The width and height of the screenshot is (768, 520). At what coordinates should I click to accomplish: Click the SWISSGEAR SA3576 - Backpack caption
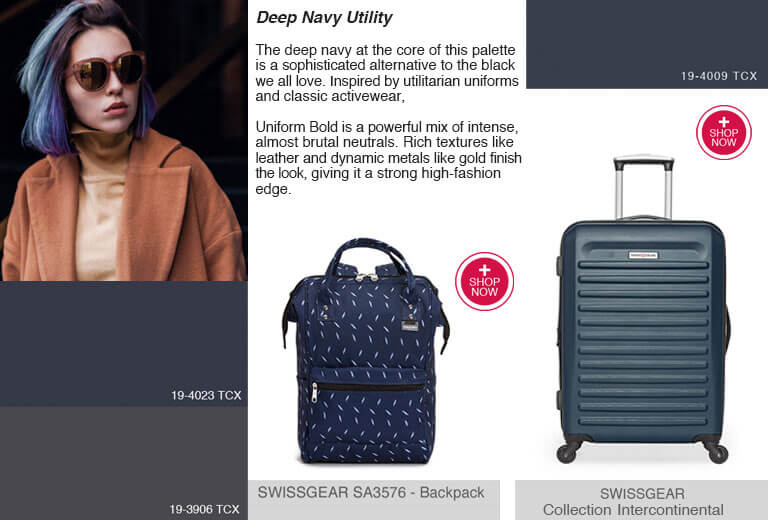(371, 493)
